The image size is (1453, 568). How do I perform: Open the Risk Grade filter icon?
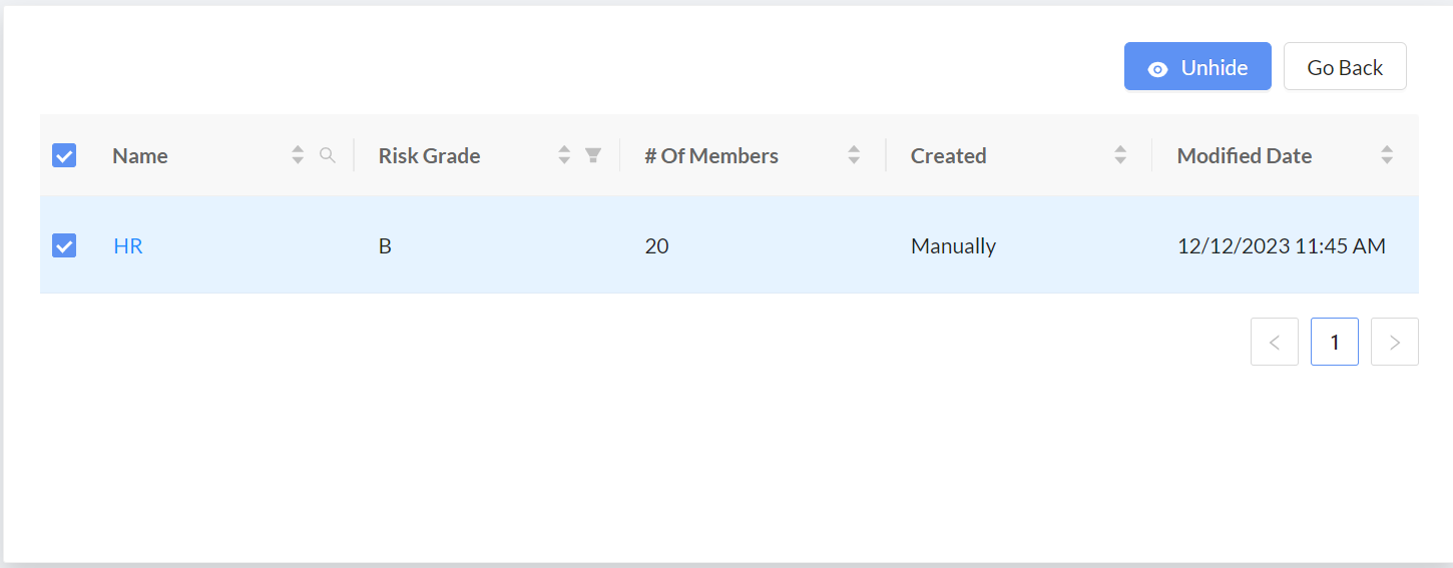(x=593, y=155)
